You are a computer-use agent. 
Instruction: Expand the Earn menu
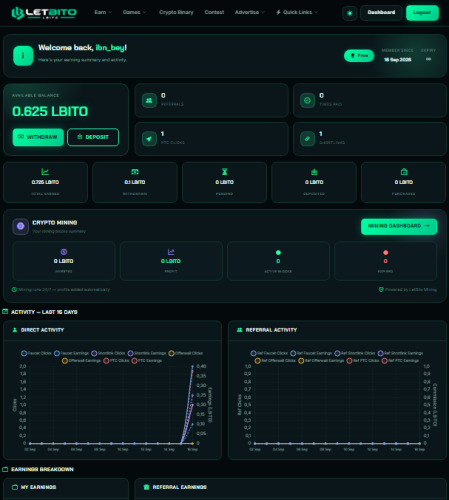(x=103, y=12)
